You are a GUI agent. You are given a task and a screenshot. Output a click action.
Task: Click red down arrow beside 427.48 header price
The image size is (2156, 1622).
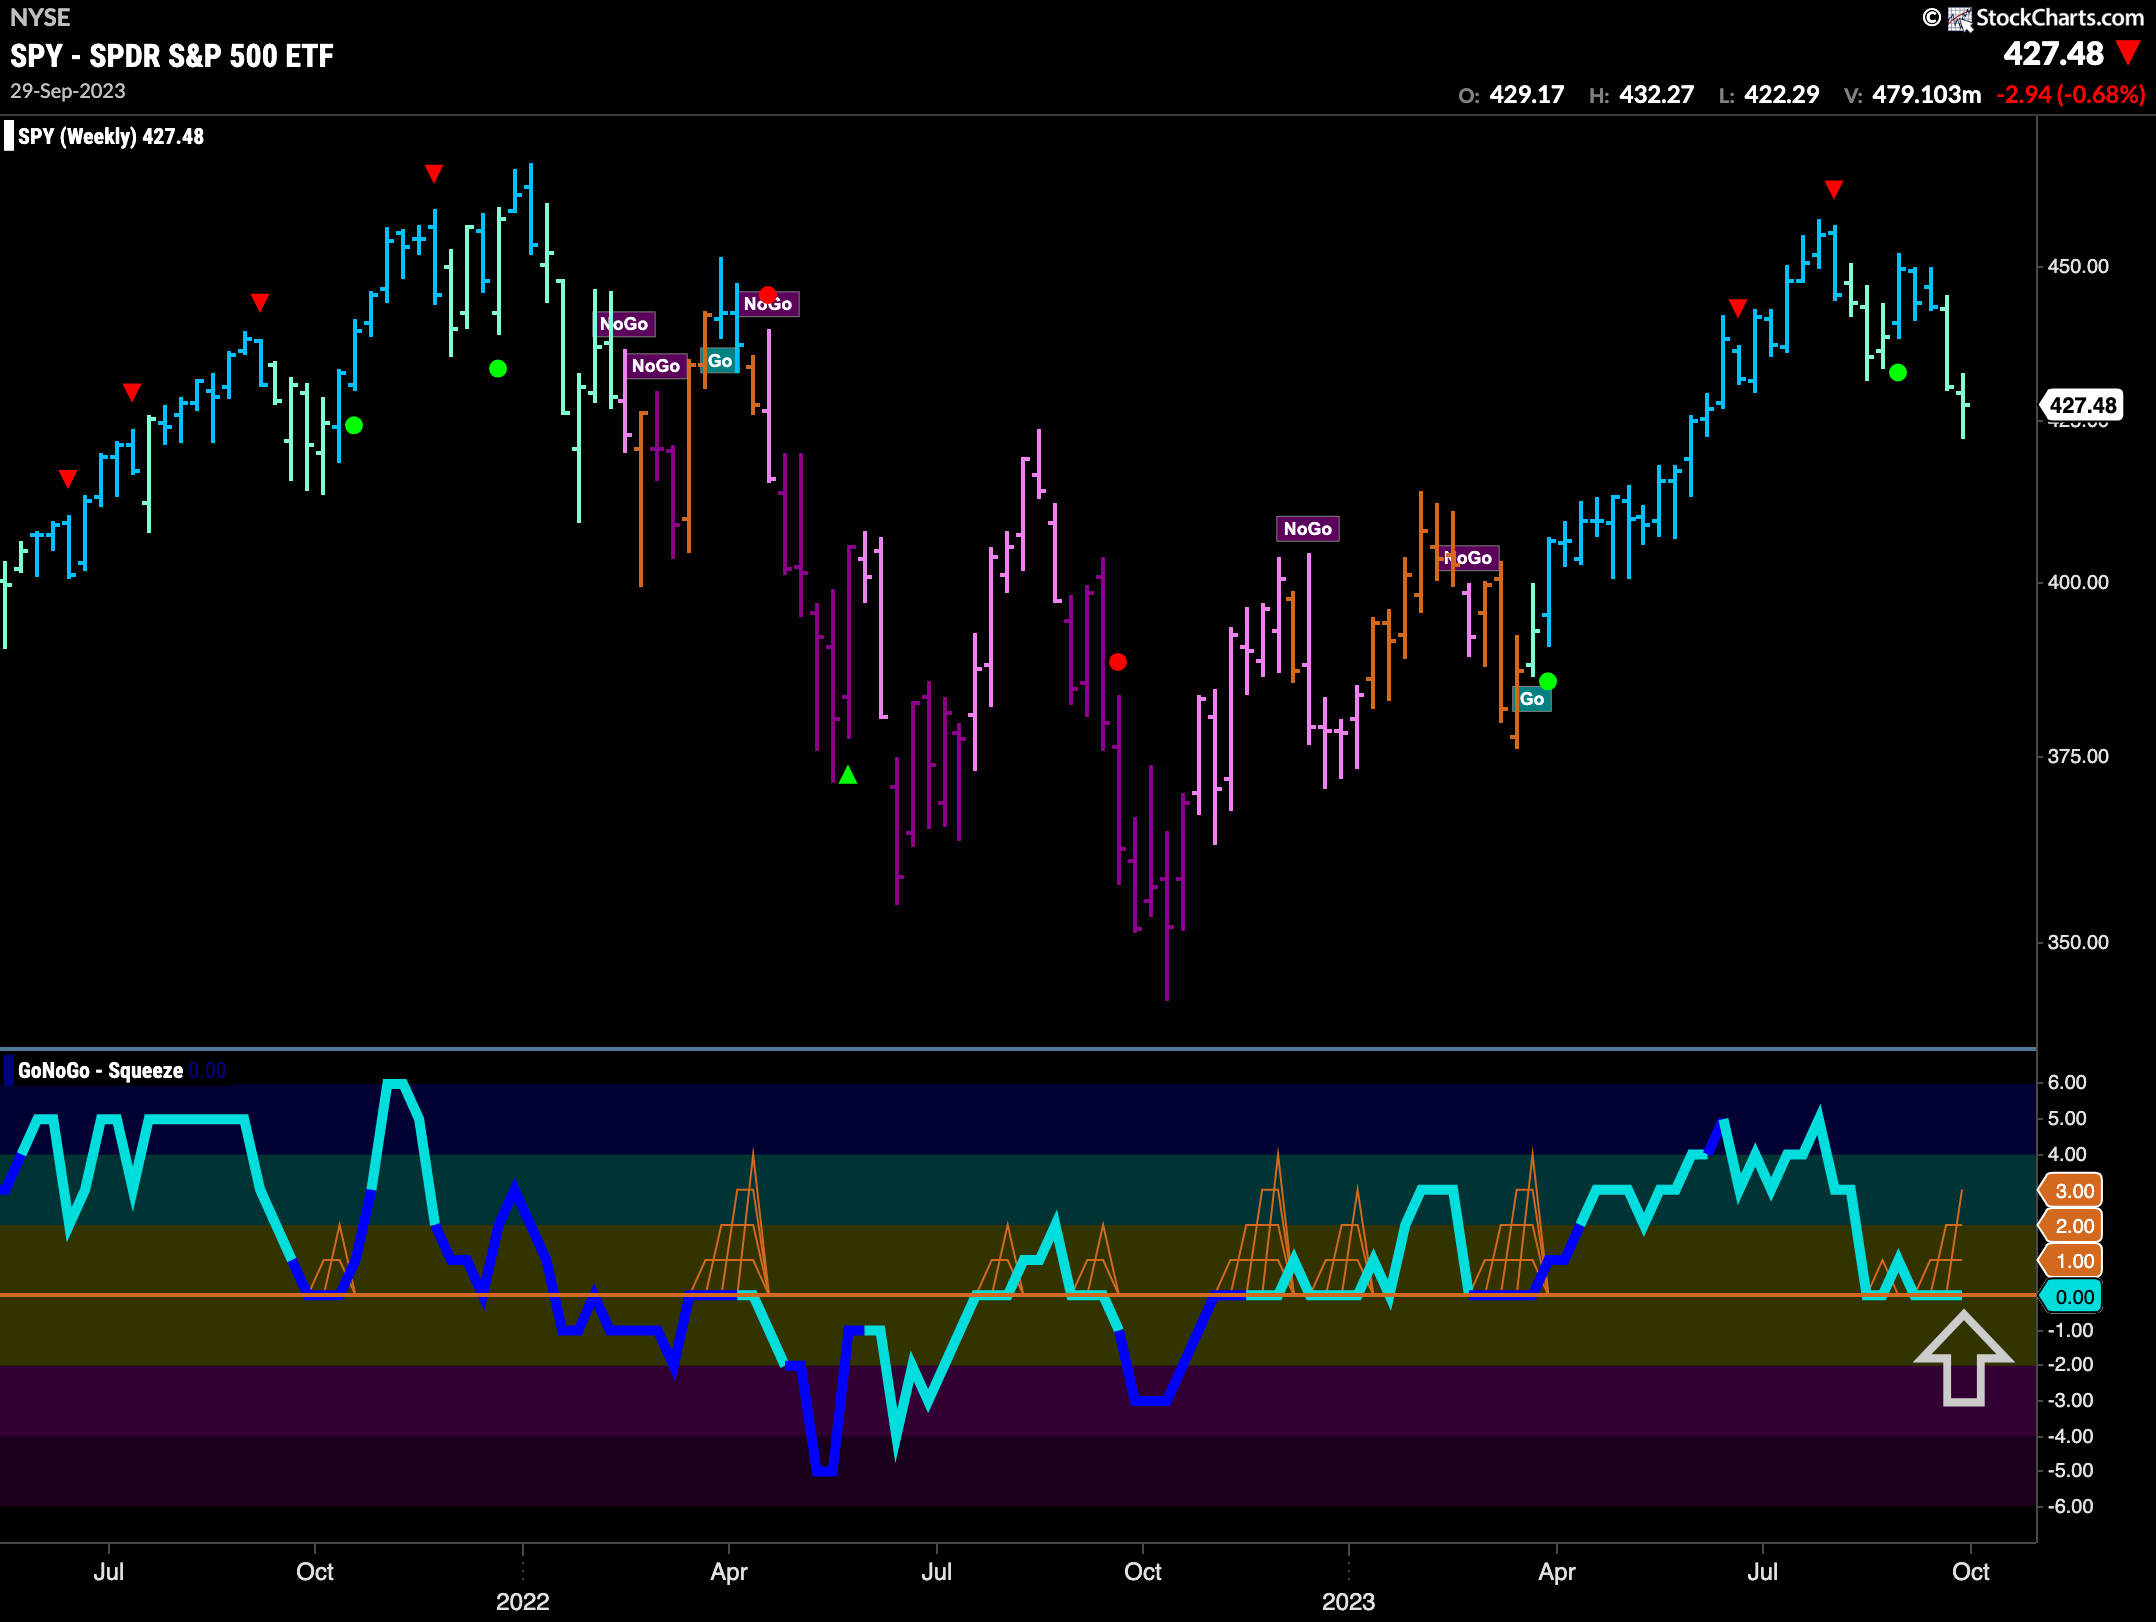pos(2129,53)
